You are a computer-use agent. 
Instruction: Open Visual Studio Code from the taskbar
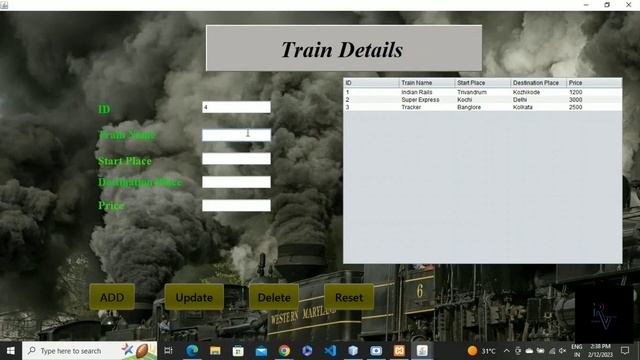point(330,351)
